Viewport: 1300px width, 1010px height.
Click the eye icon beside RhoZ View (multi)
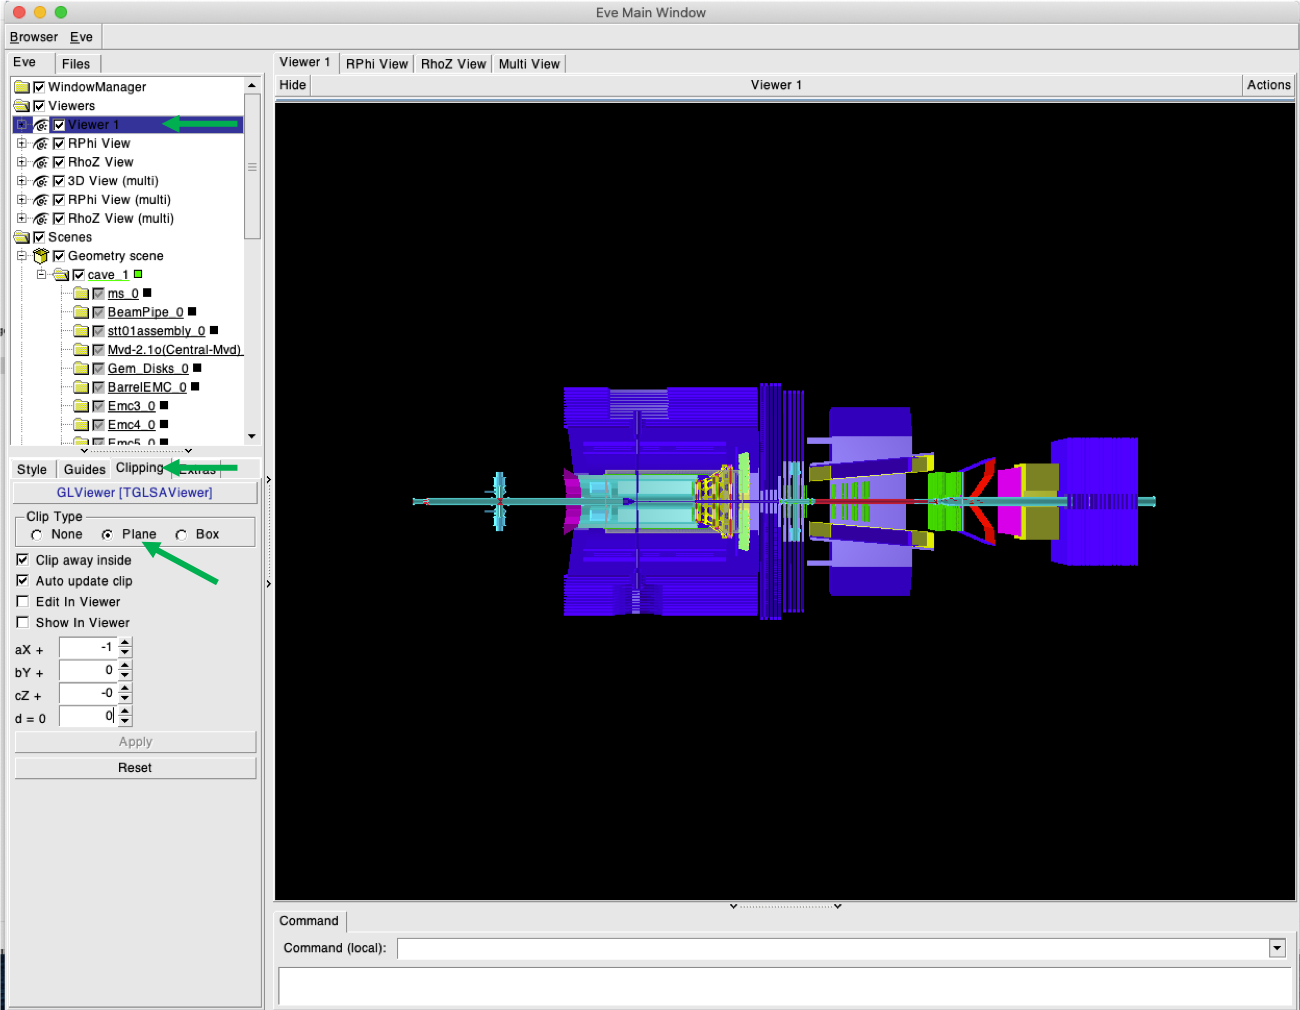coord(40,219)
